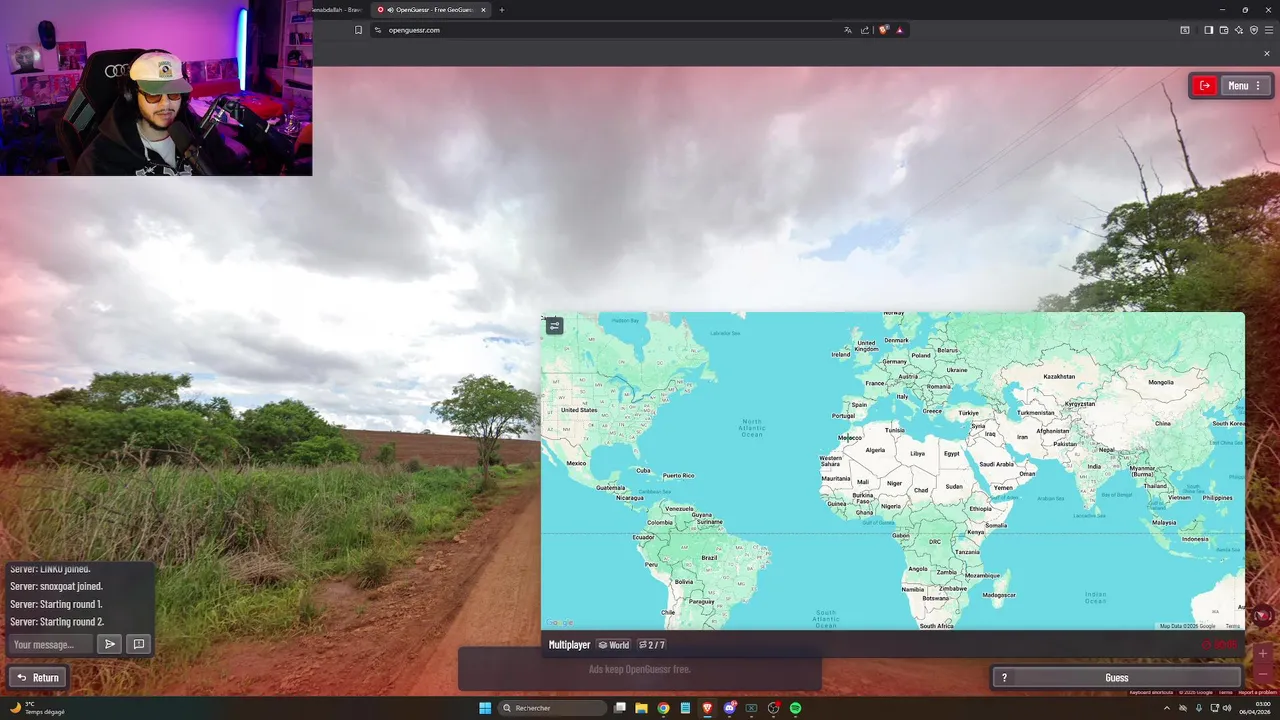This screenshot has height=720, width=1280.
Task: Open Discord from taskbar
Action: pos(729,708)
